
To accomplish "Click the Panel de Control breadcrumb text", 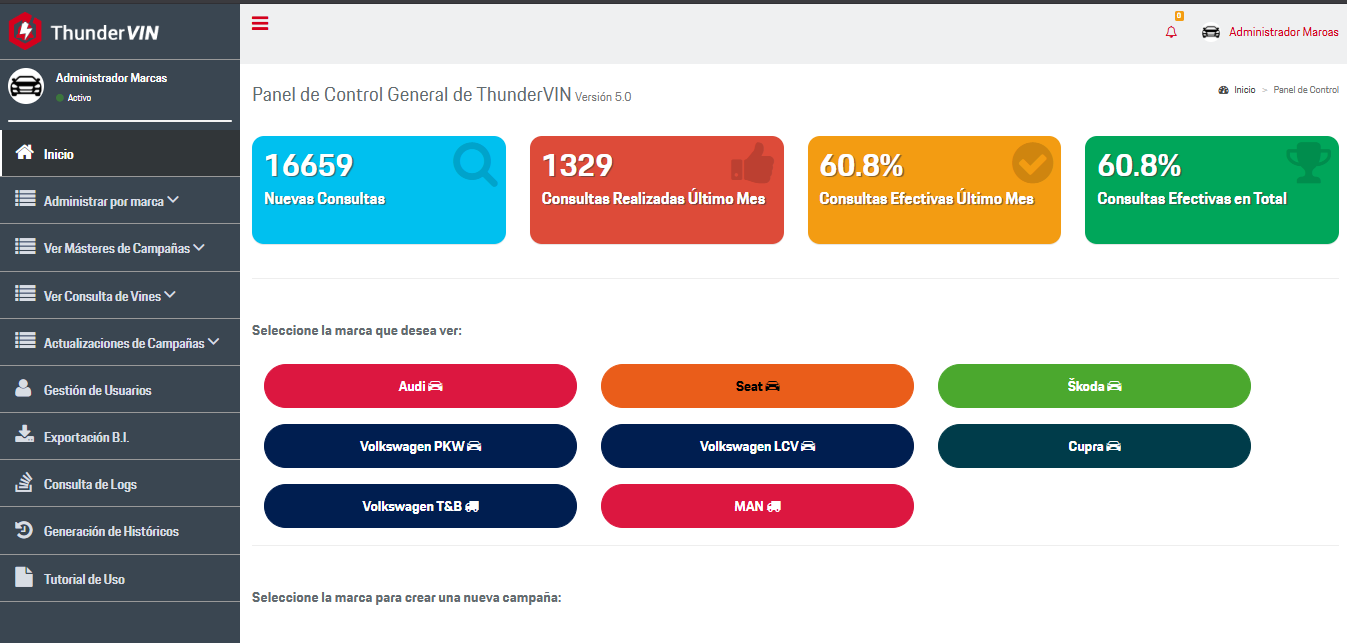I will pyautogui.click(x=1306, y=90).
